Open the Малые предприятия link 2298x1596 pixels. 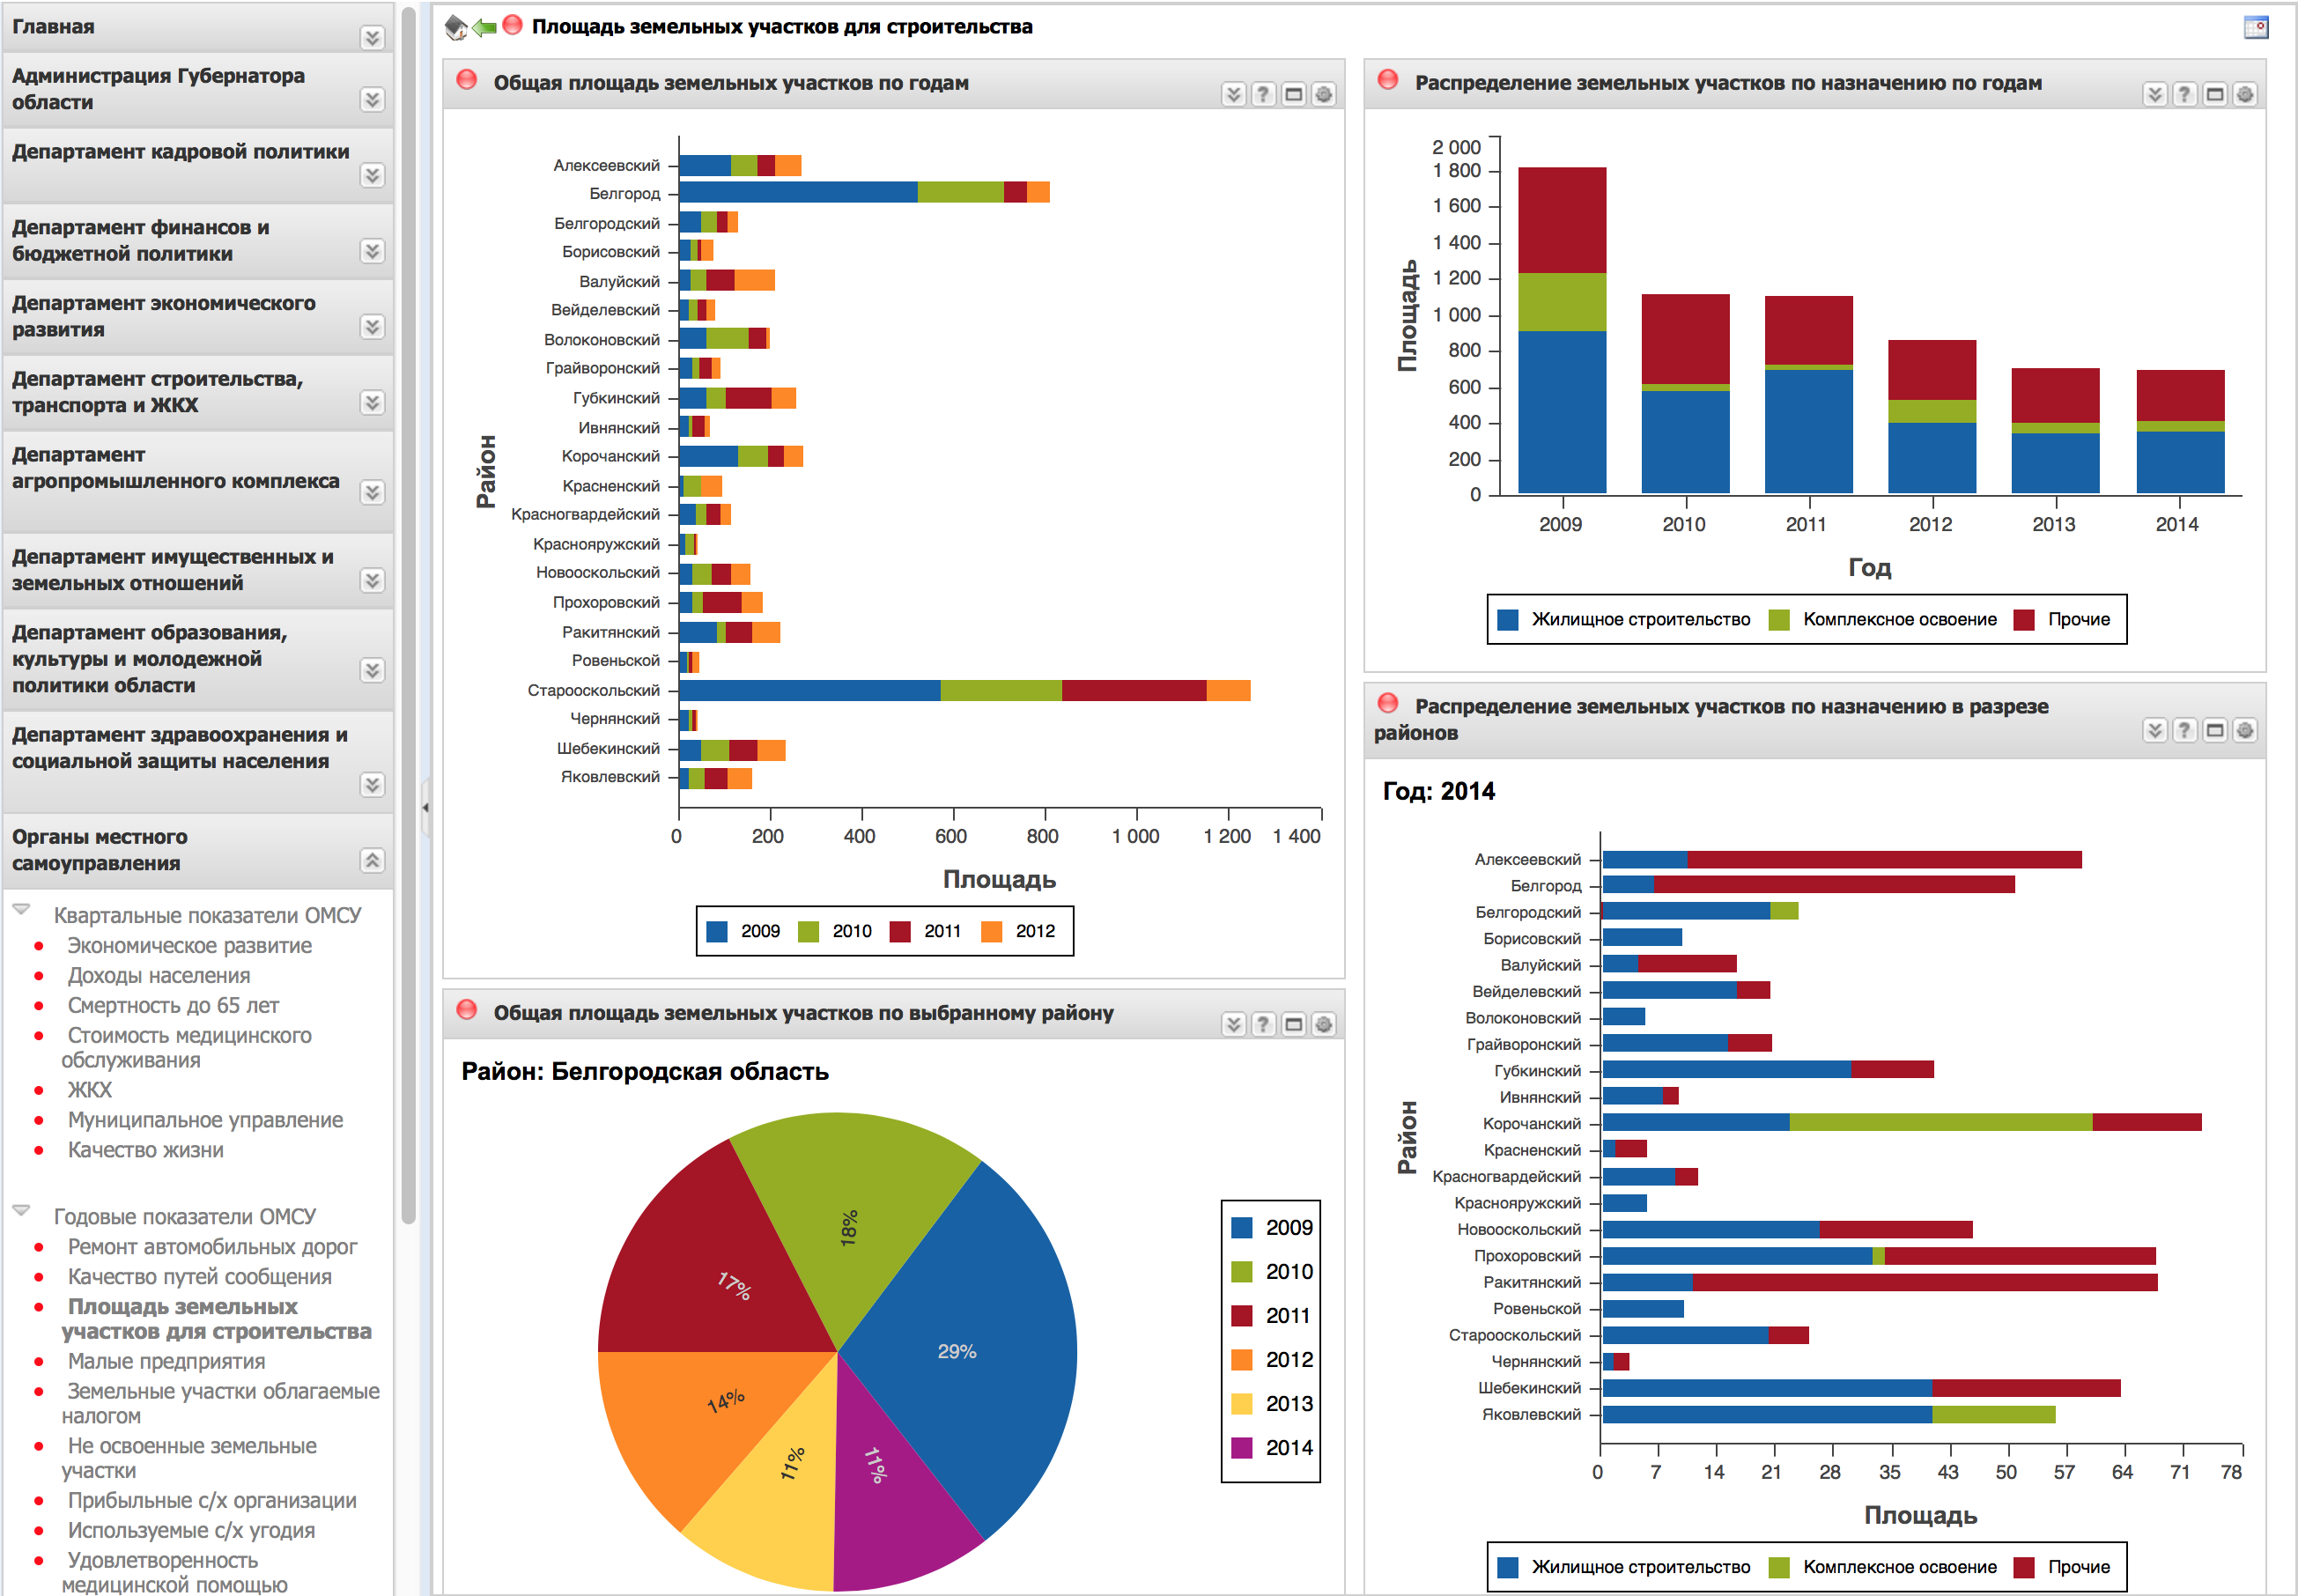click(x=166, y=1361)
